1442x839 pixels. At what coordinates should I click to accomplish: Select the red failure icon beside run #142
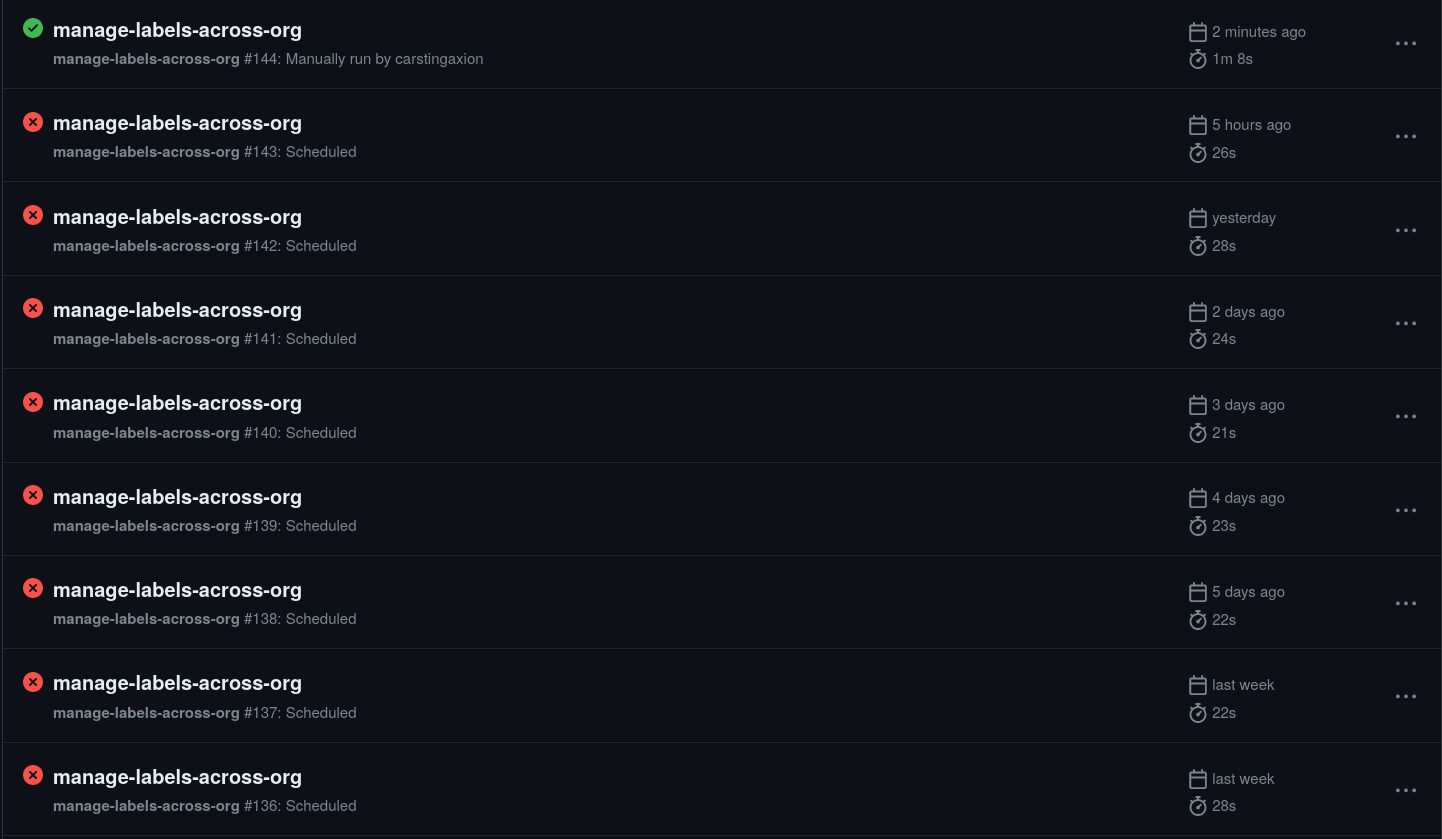(x=32, y=214)
